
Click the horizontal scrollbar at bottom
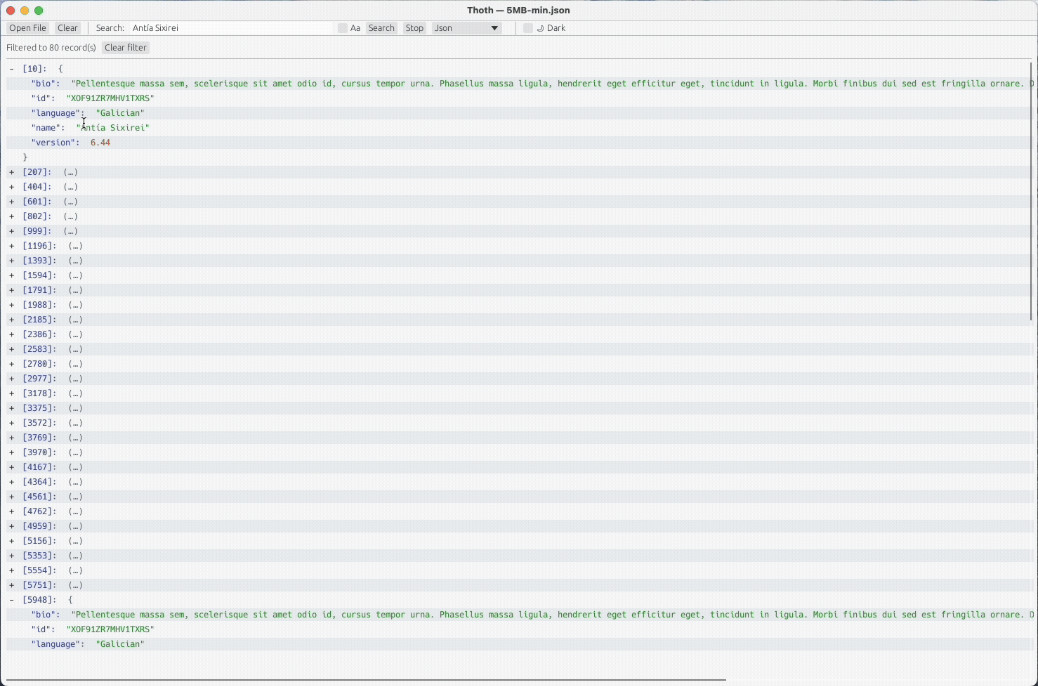(365, 680)
